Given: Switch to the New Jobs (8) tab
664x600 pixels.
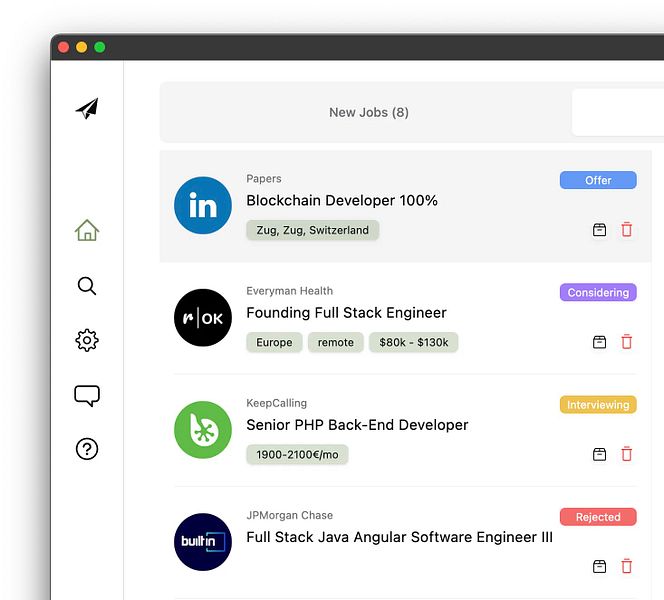Looking at the screenshot, I should (x=368, y=112).
